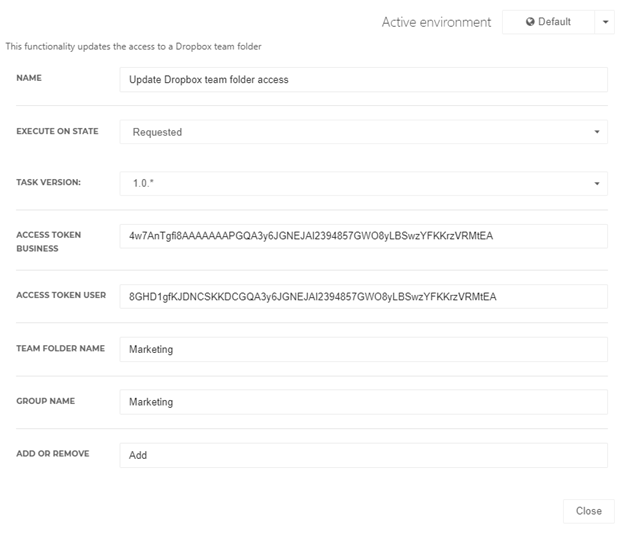Viewport: 624px width, 535px height.
Task: Click the Add or Remove field
Action: [x=363, y=455]
